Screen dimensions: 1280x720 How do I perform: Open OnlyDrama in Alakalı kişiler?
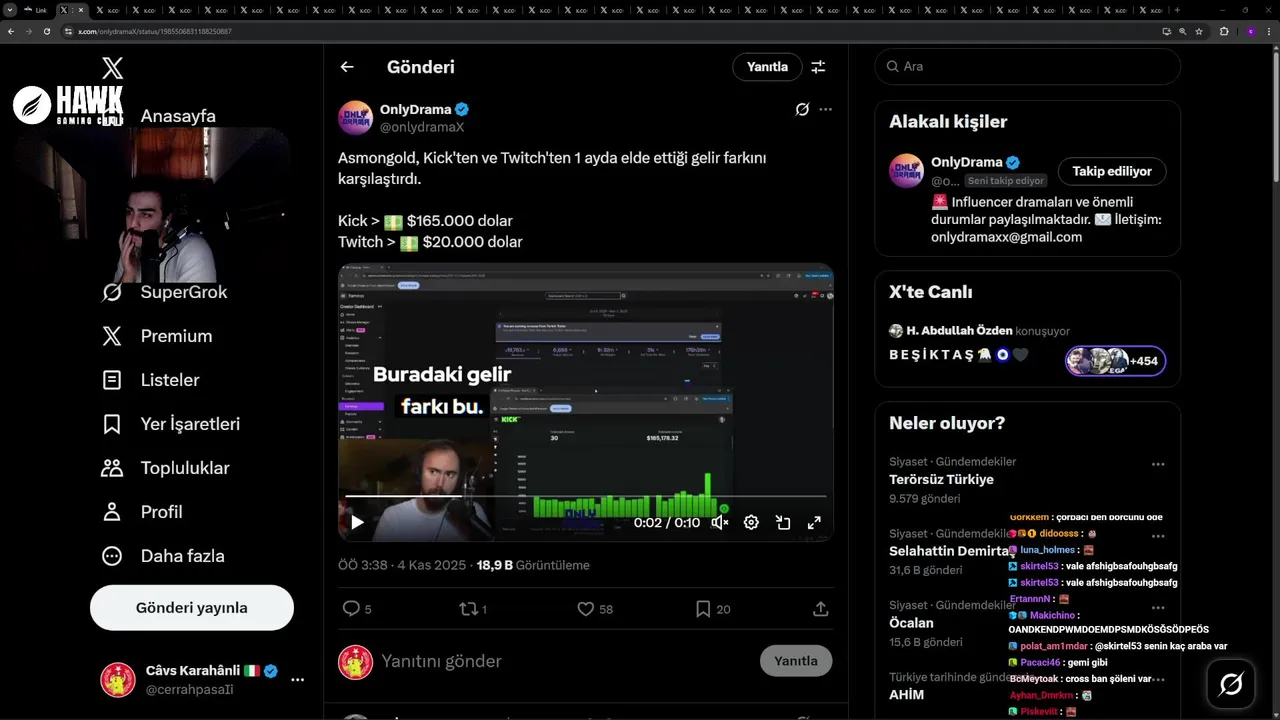(x=966, y=162)
